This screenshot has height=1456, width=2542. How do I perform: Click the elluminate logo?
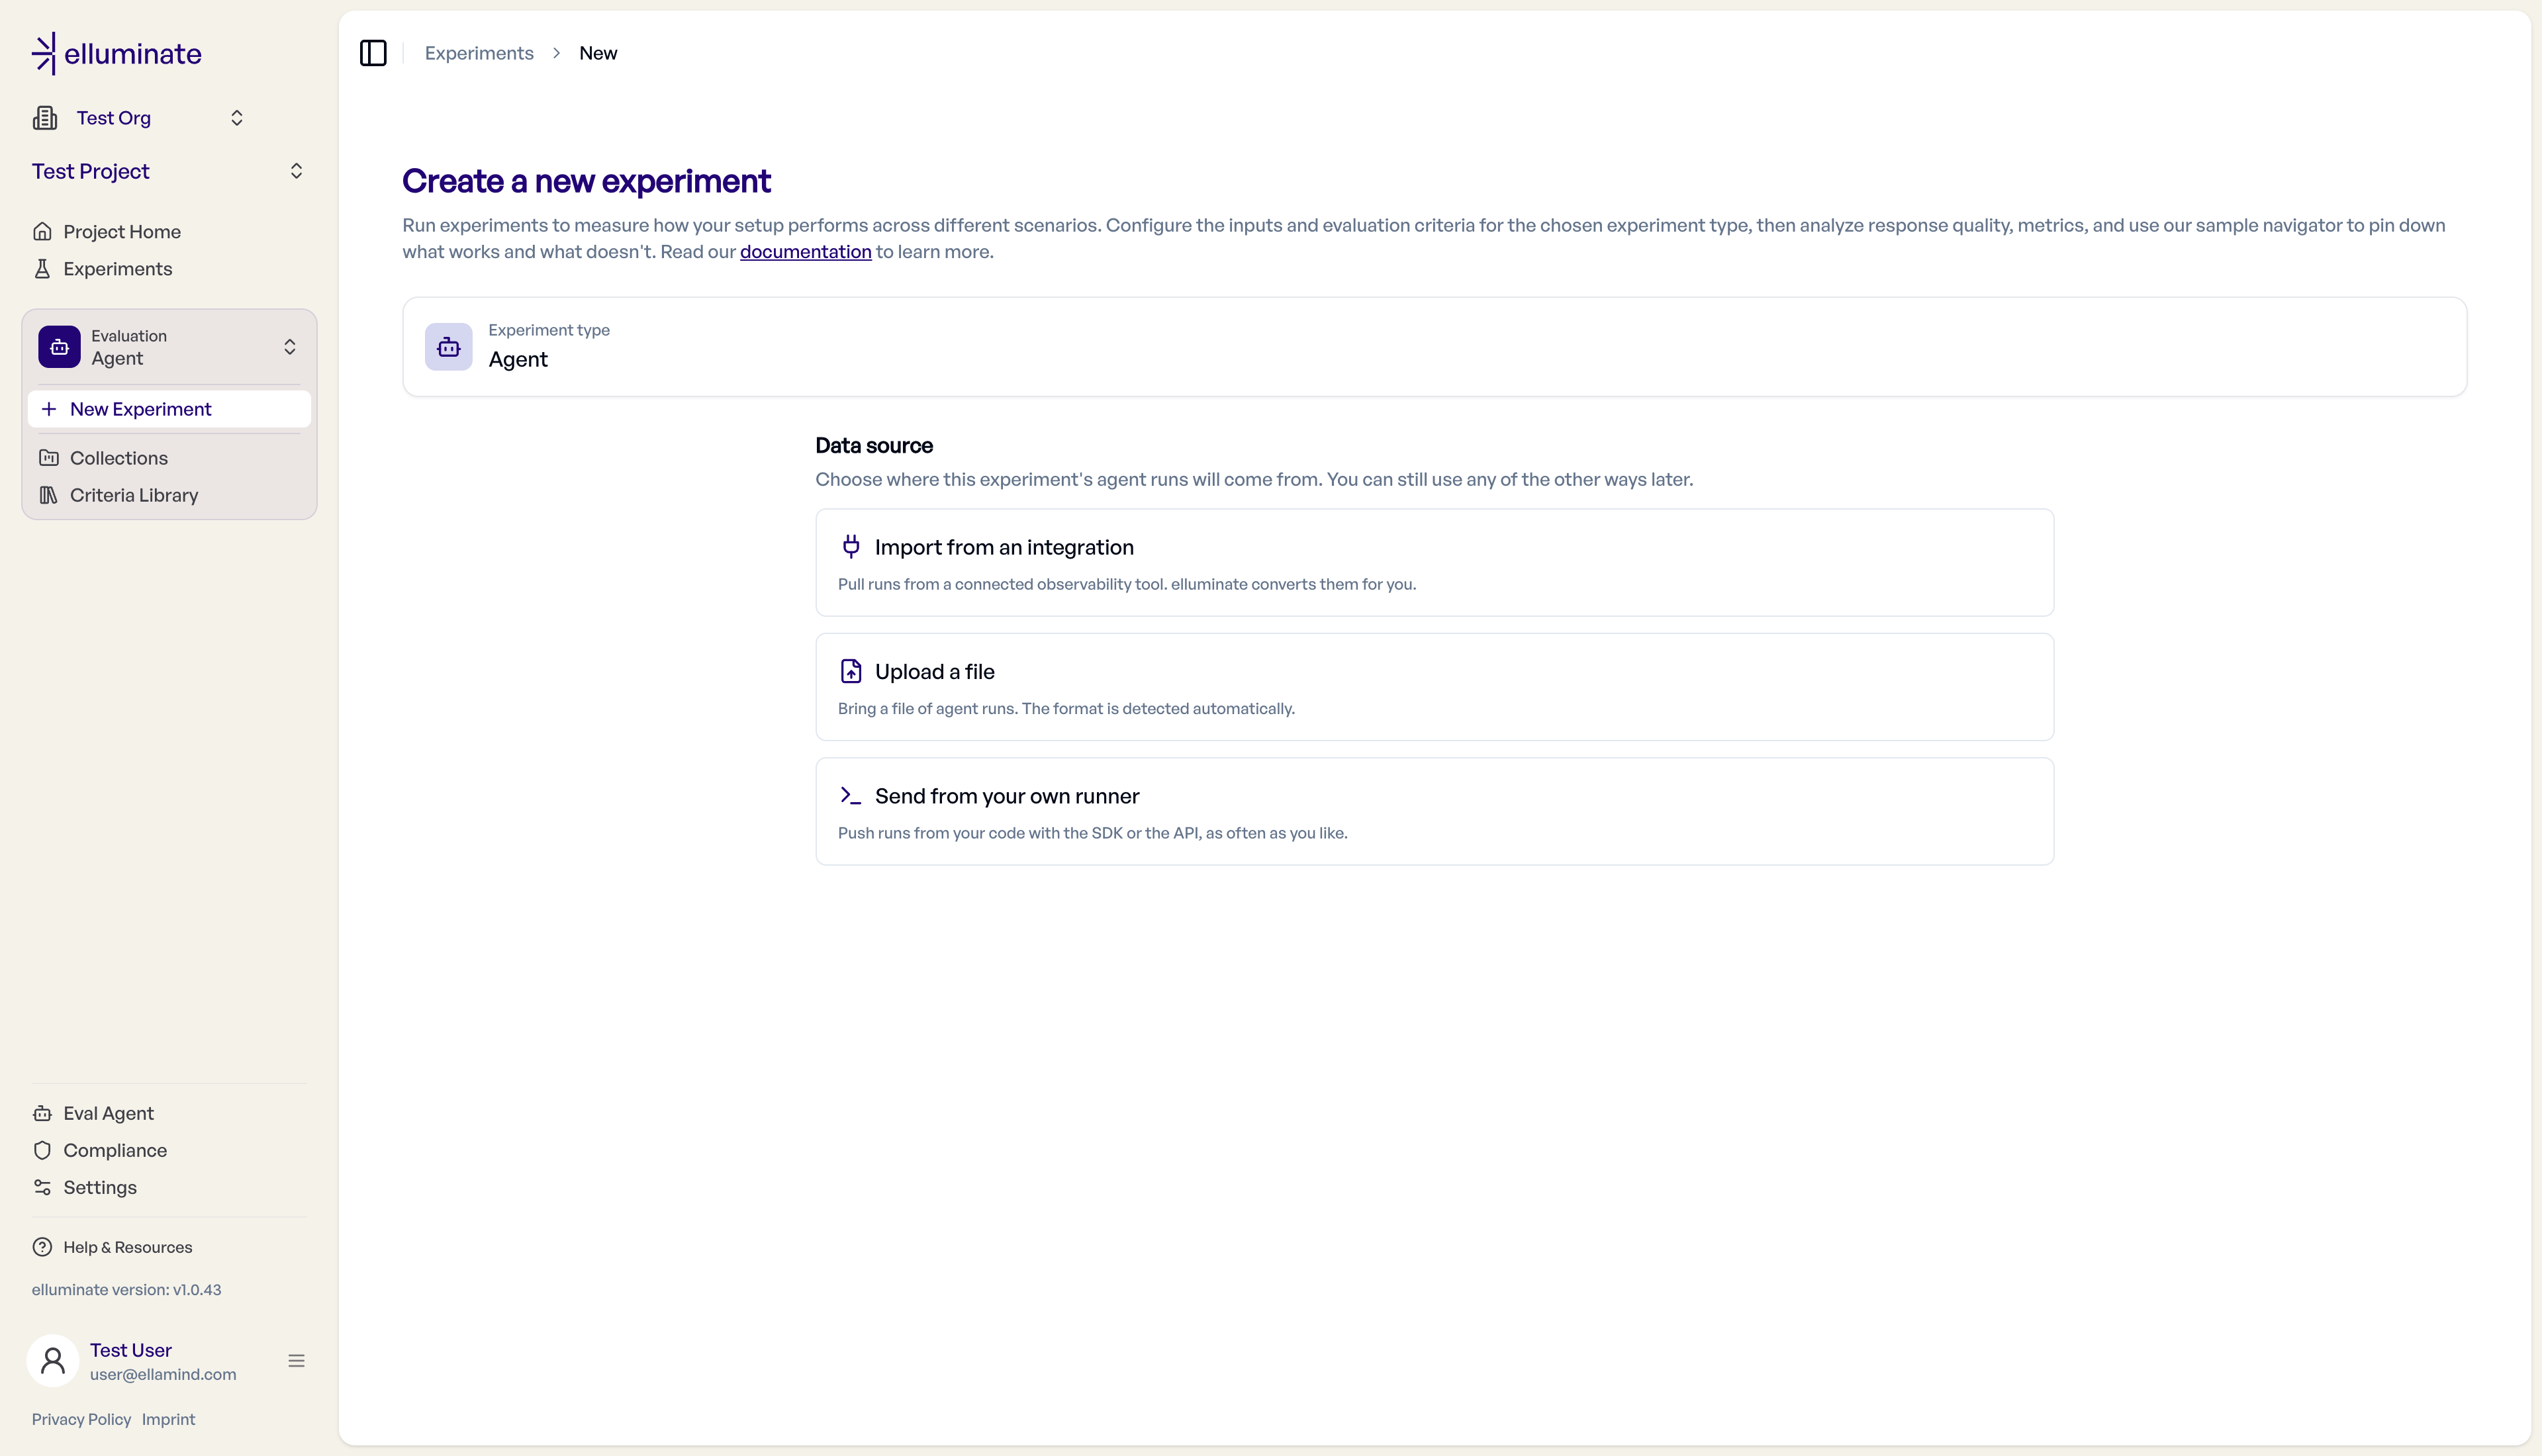[117, 54]
